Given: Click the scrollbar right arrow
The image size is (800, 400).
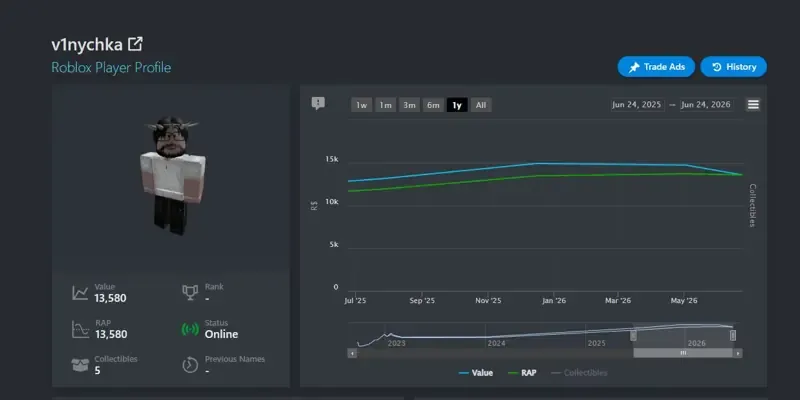Looking at the screenshot, I should click(738, 353).
